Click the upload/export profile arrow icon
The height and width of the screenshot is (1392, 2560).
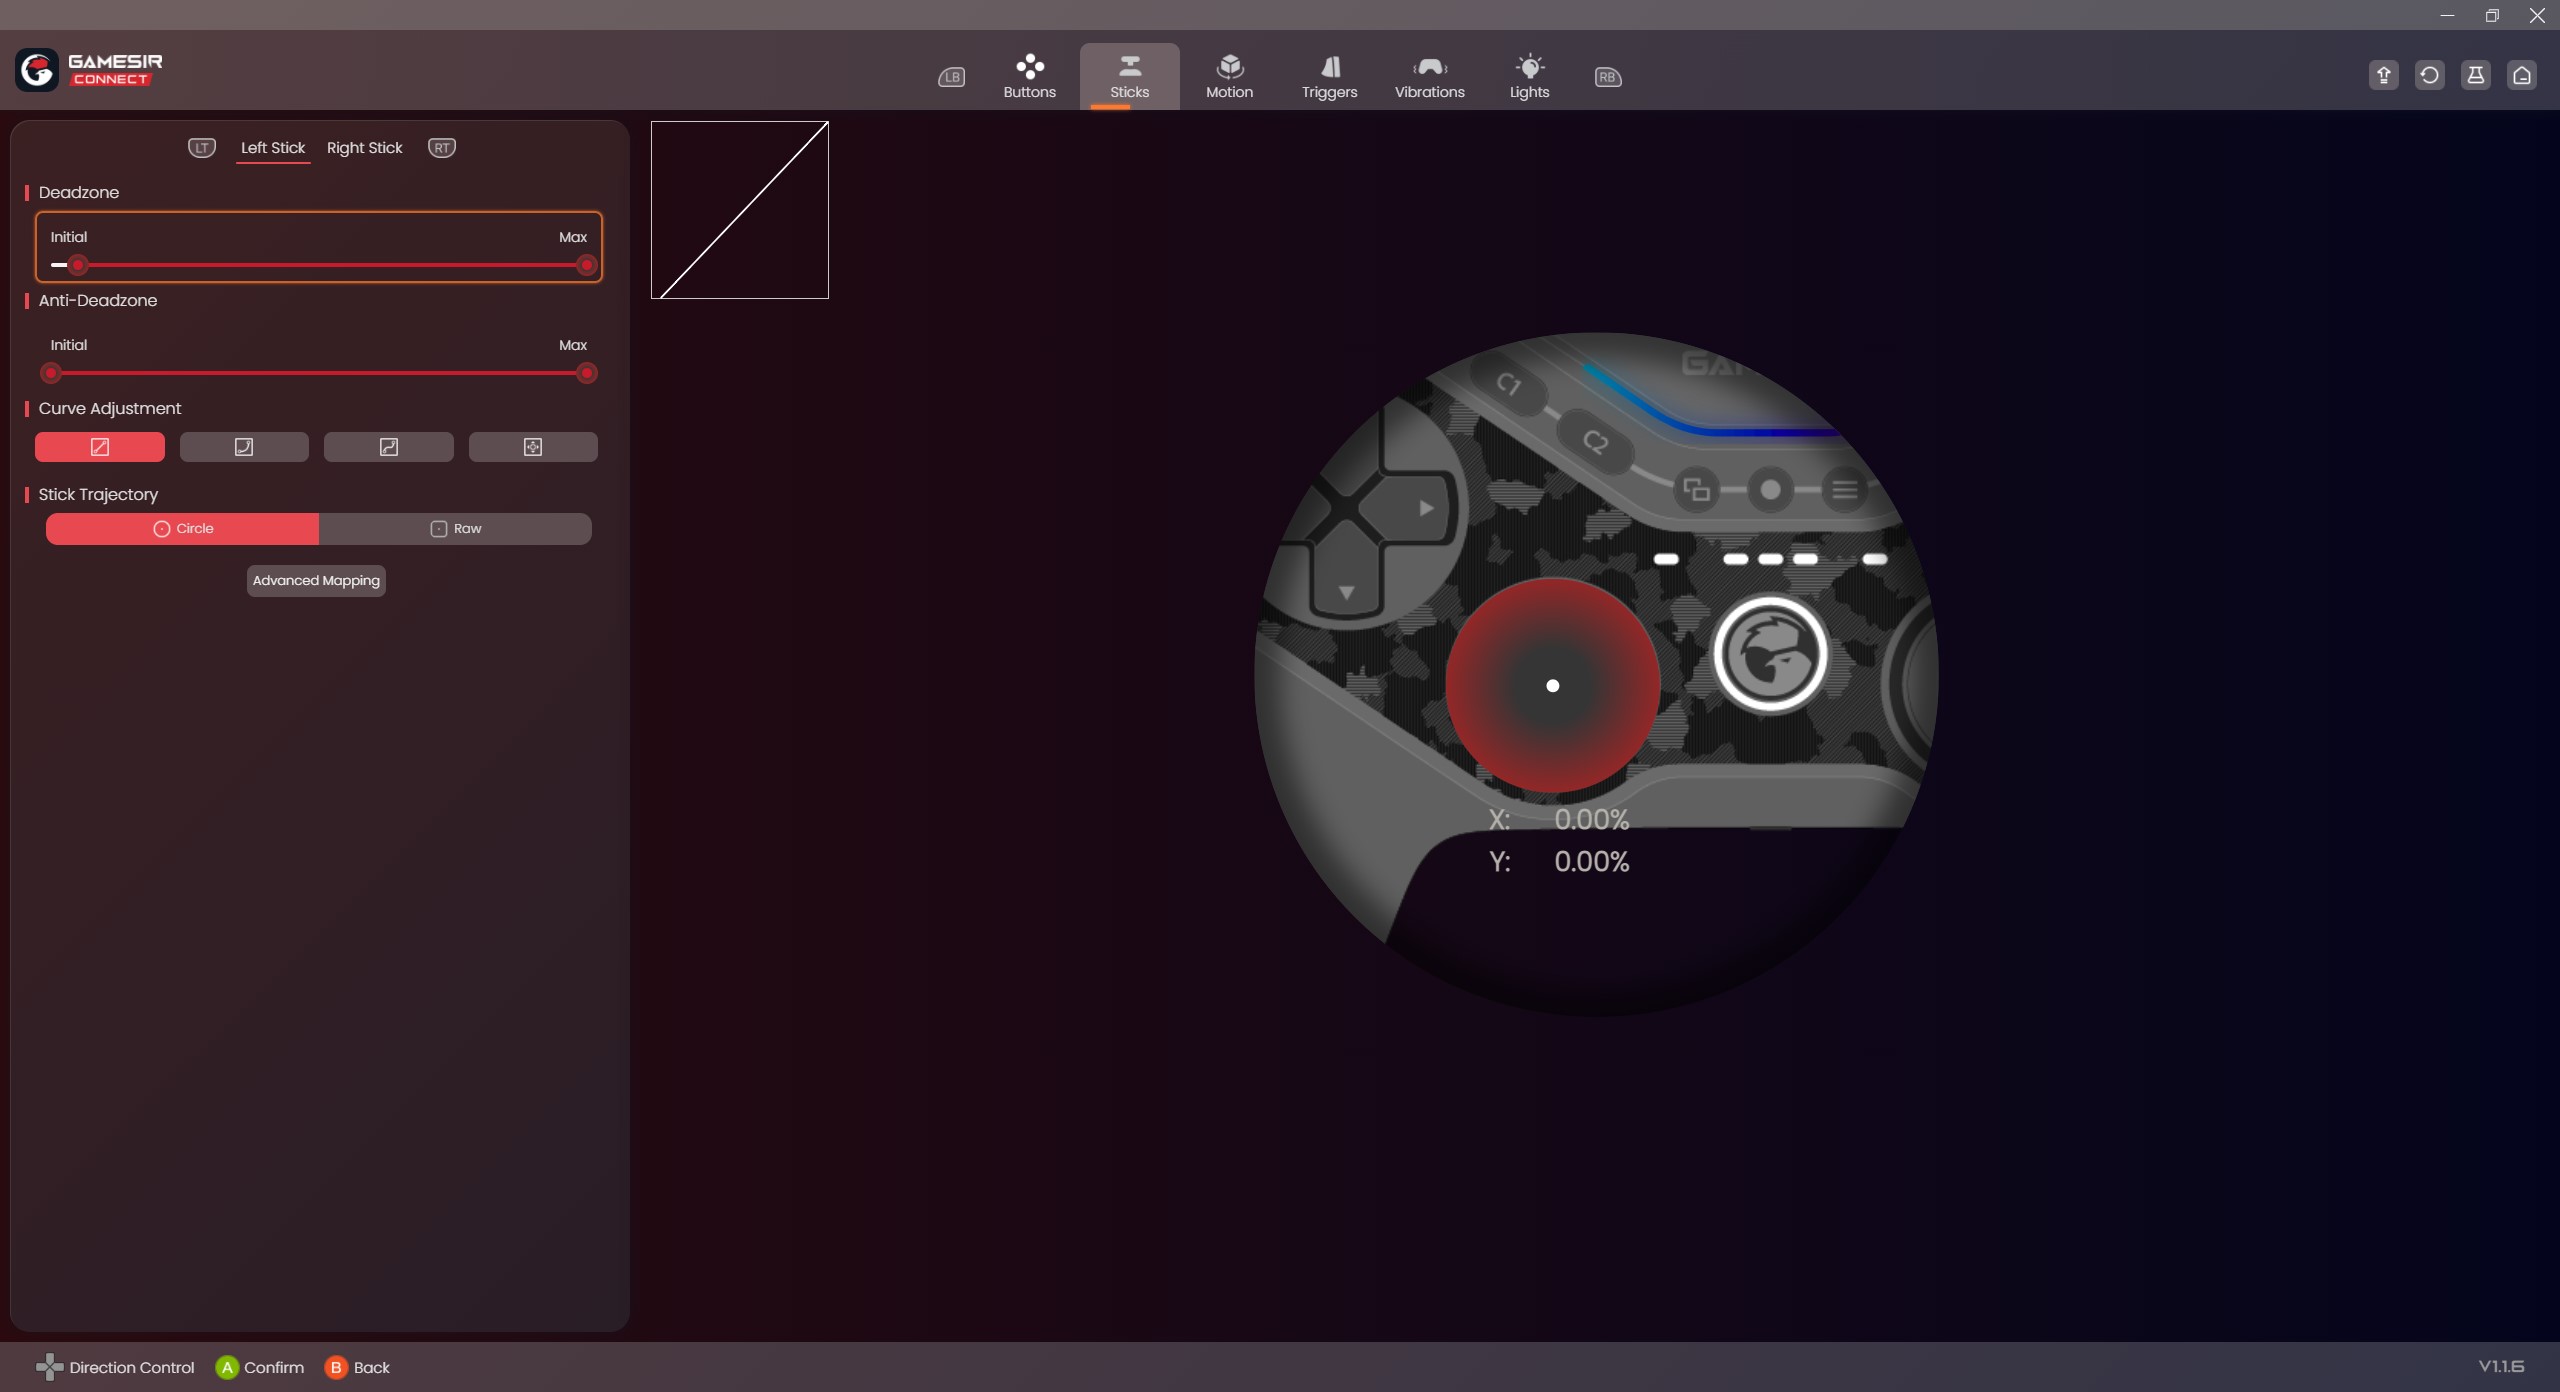coord(2383,75)
